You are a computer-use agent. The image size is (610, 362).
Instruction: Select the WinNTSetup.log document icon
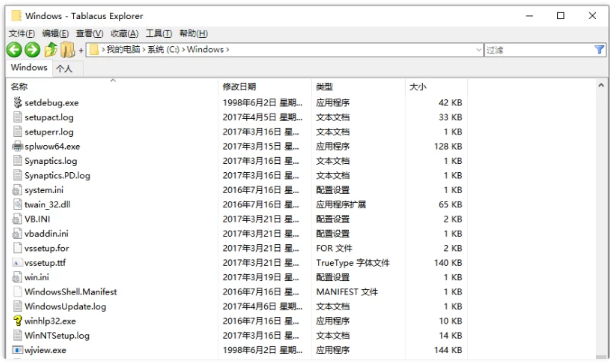click(17, 336)
